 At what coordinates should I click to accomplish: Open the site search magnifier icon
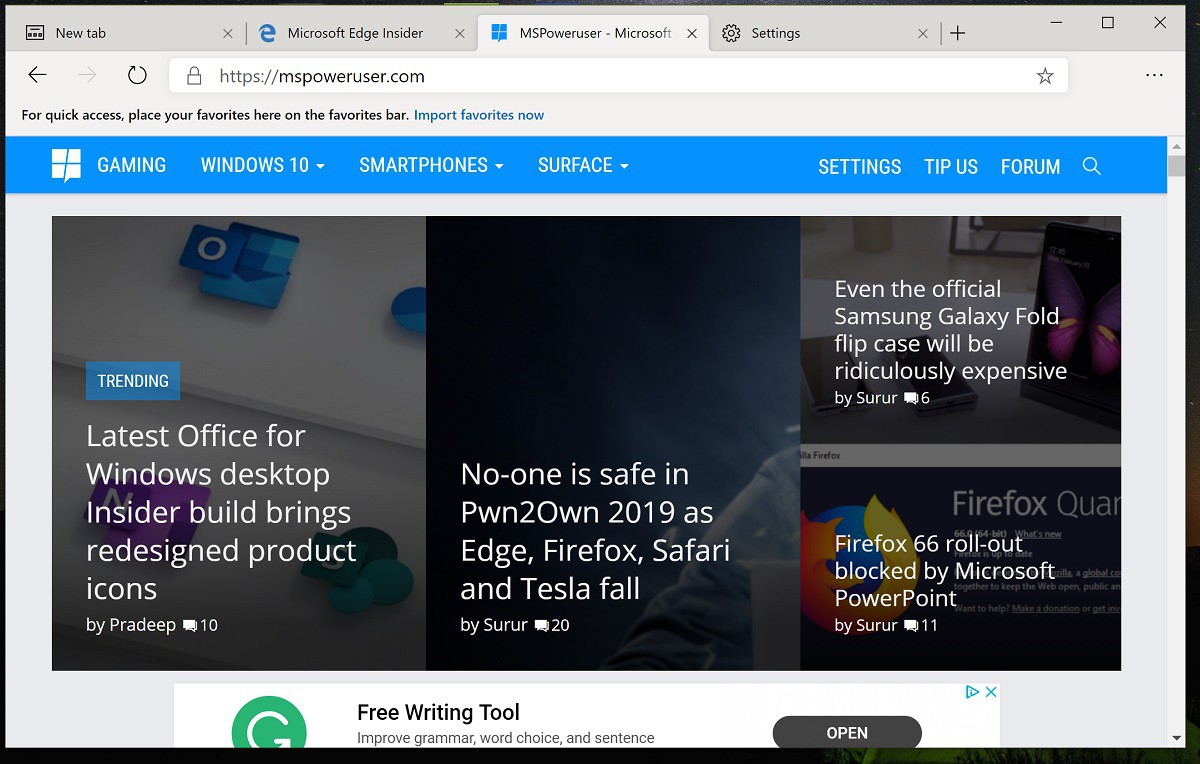click(x=1091, y=166)
